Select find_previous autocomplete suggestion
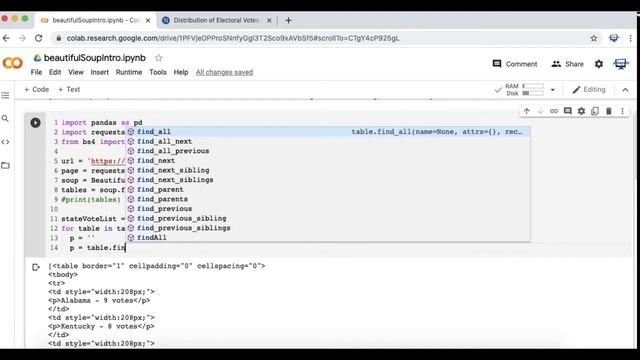The width and height of the screenshot is (640, 360). tap(328, 209)
